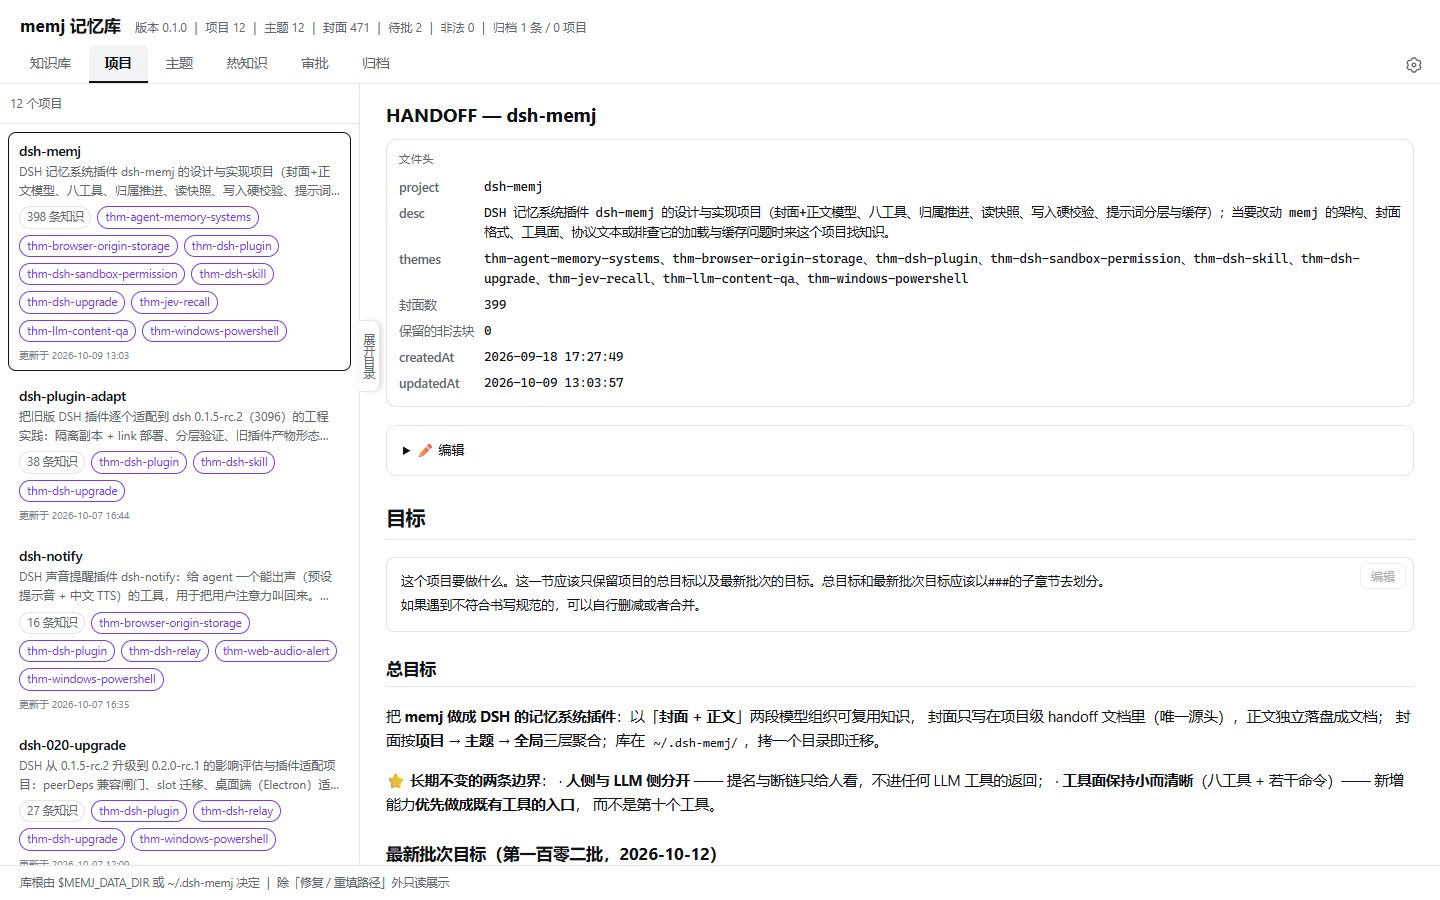The image size is (1440, 900).
Task: Open the dsh-020-upgrade project
Action: [72, 745]
